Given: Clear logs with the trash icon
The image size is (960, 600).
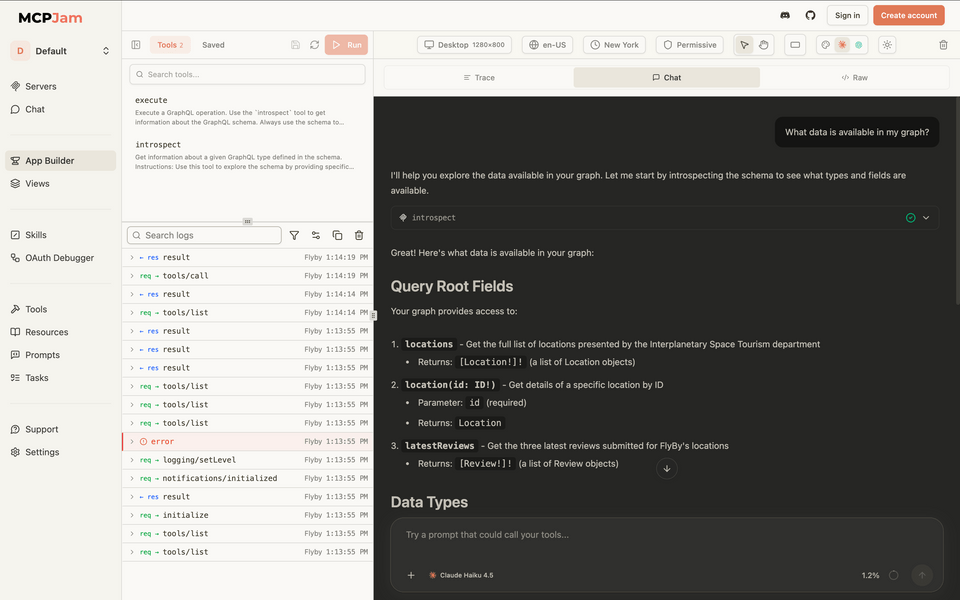Looking at the screenshot, I should click(x=360, y=235).
